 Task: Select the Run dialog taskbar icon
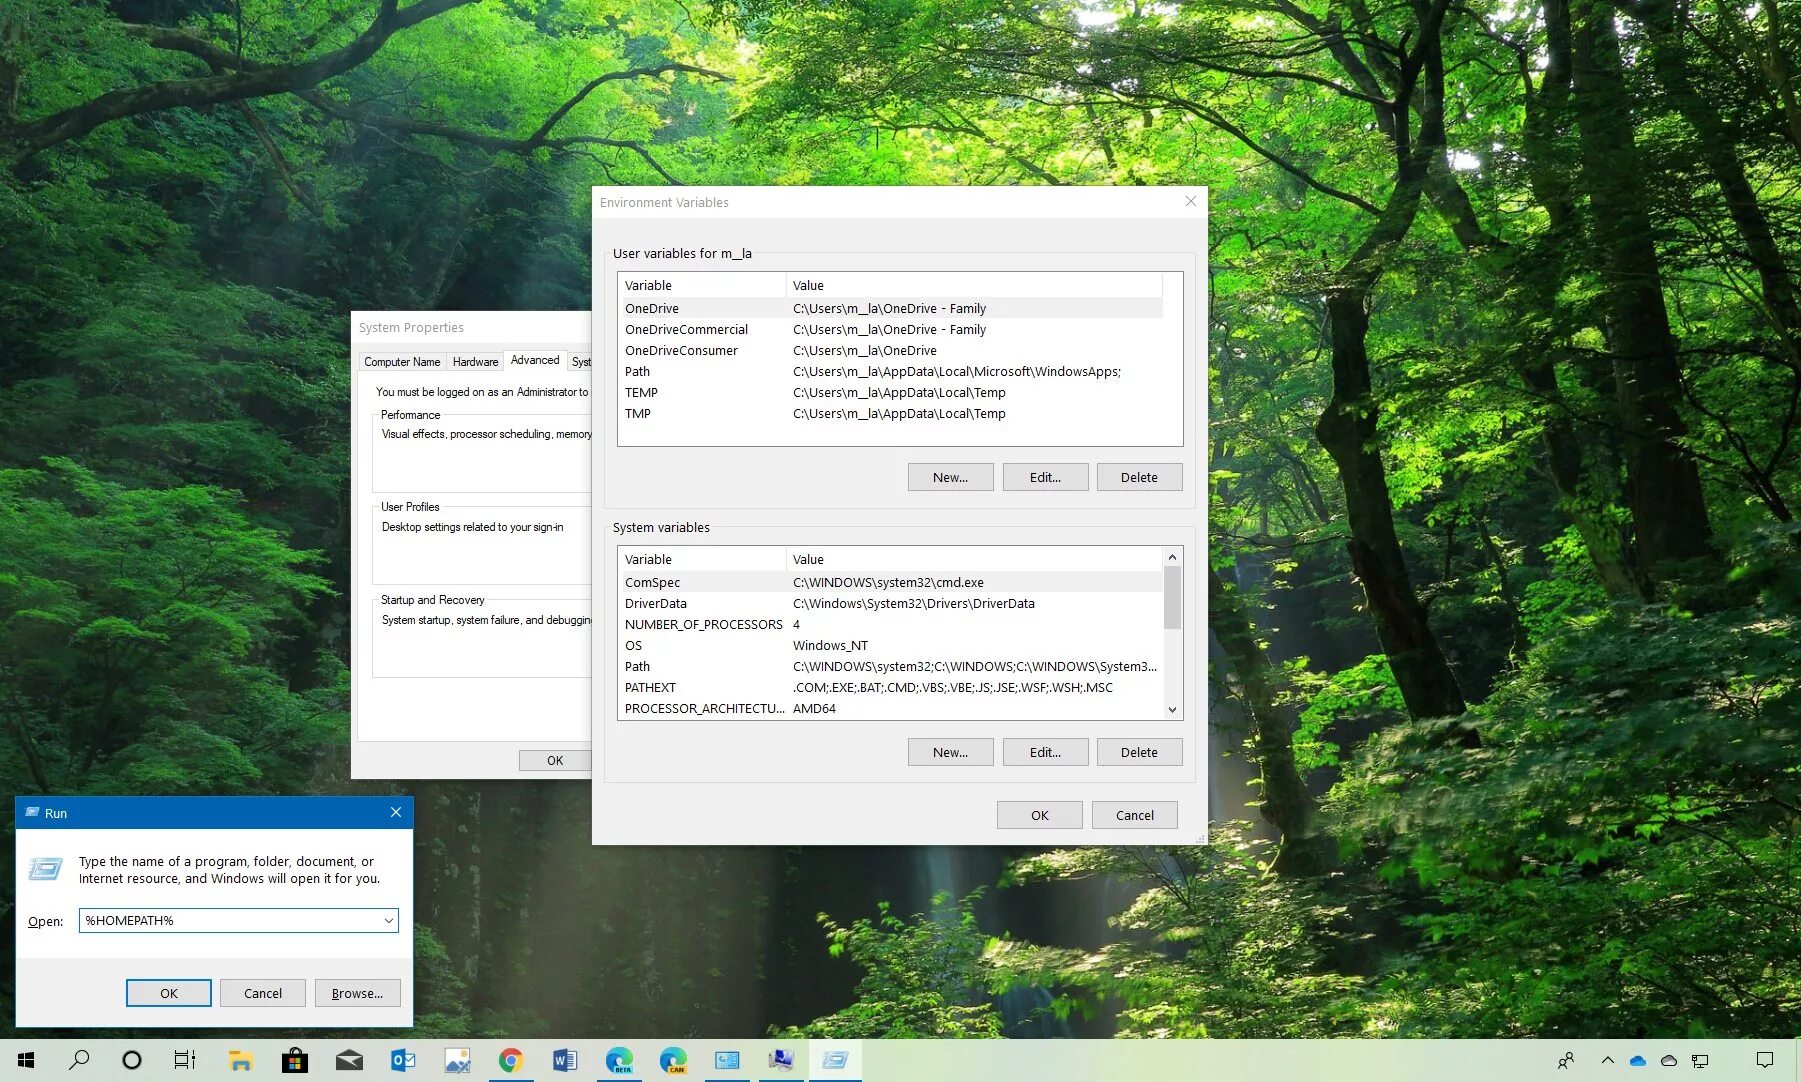pyautogui.click(x=835, y=1060)
